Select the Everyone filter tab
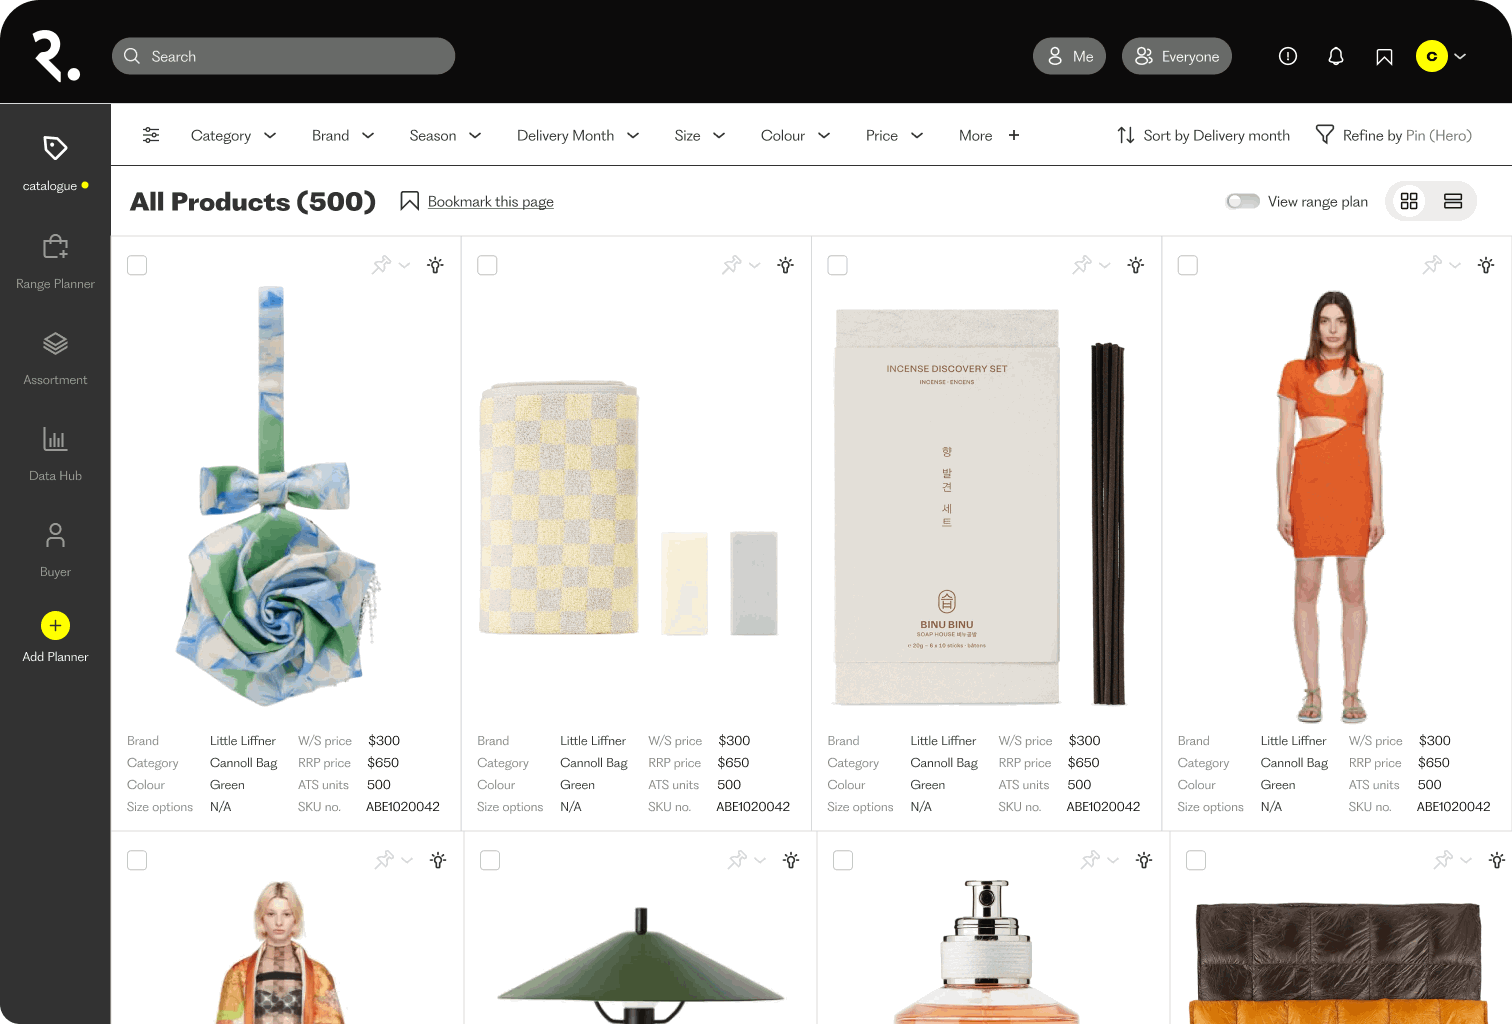 click(1177, 56)
